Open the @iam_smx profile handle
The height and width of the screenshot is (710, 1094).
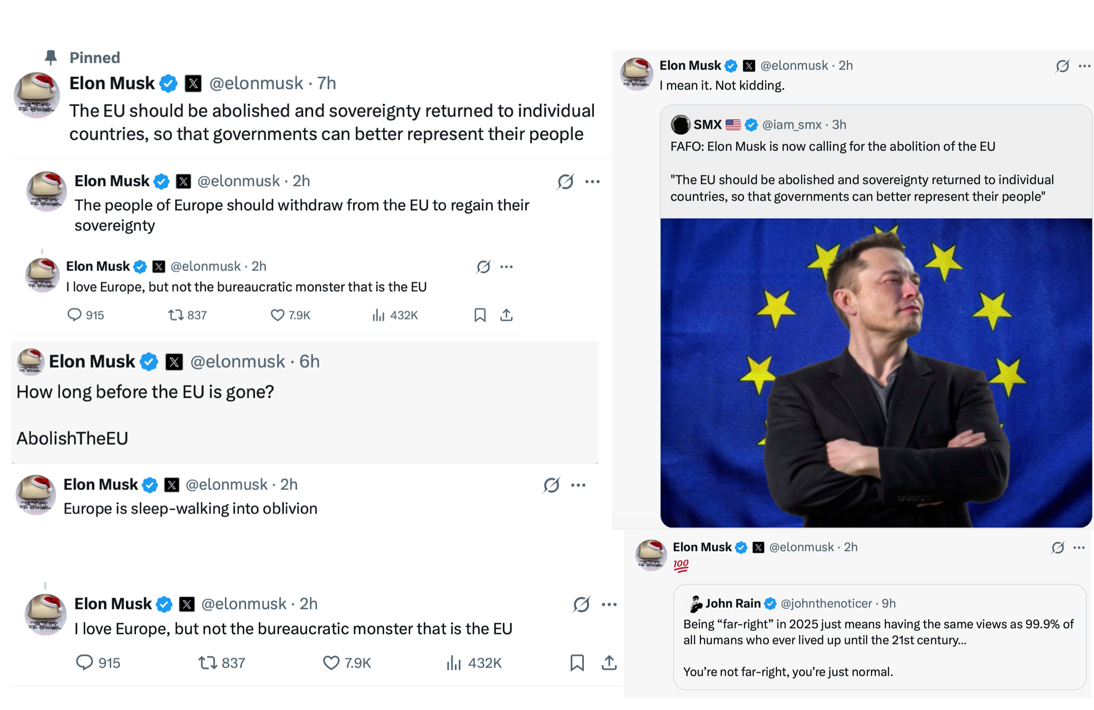pyautogui.click(x=793, y=125)
